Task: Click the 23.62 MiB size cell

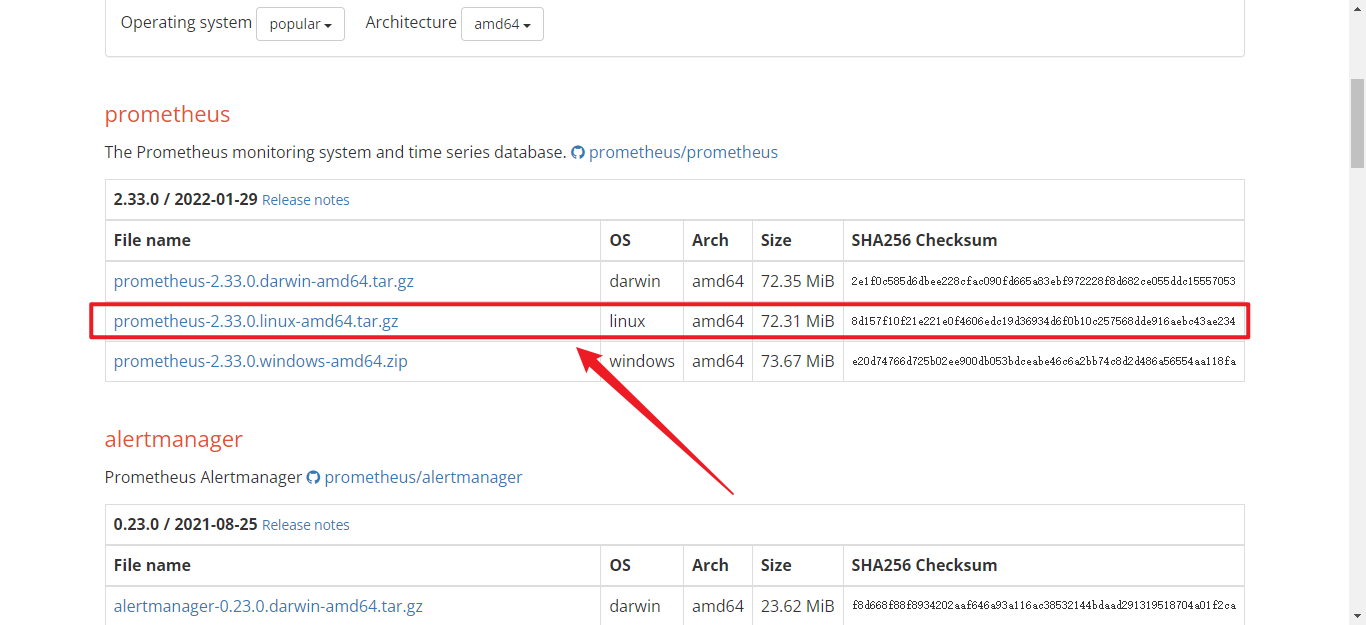Action: click(x=797, y=606)
